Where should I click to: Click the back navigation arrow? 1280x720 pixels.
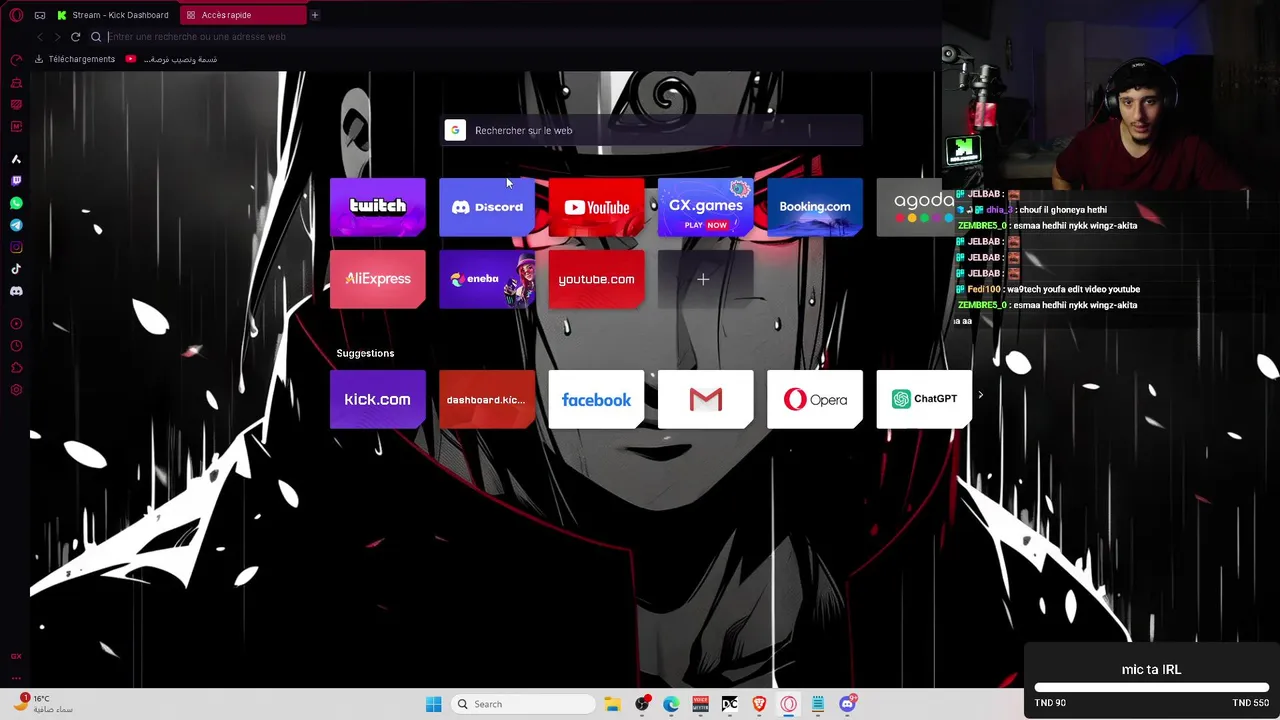pyautogui.click(x=40, y=37)
